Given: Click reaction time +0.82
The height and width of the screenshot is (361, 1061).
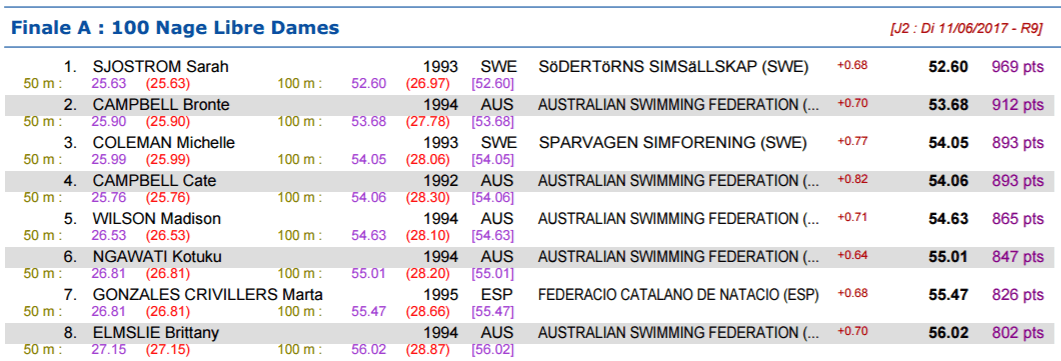Looking at the screenshot, I should [x=852, y=179].
